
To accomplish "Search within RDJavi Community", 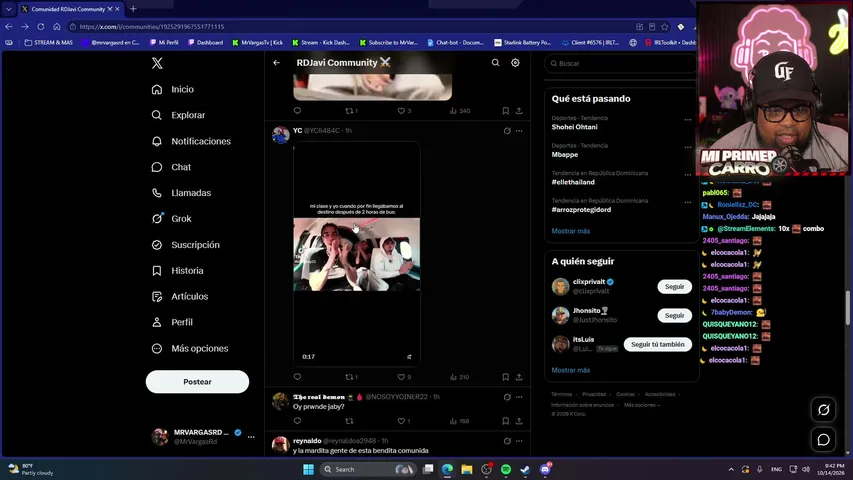I will pos(496,63).
